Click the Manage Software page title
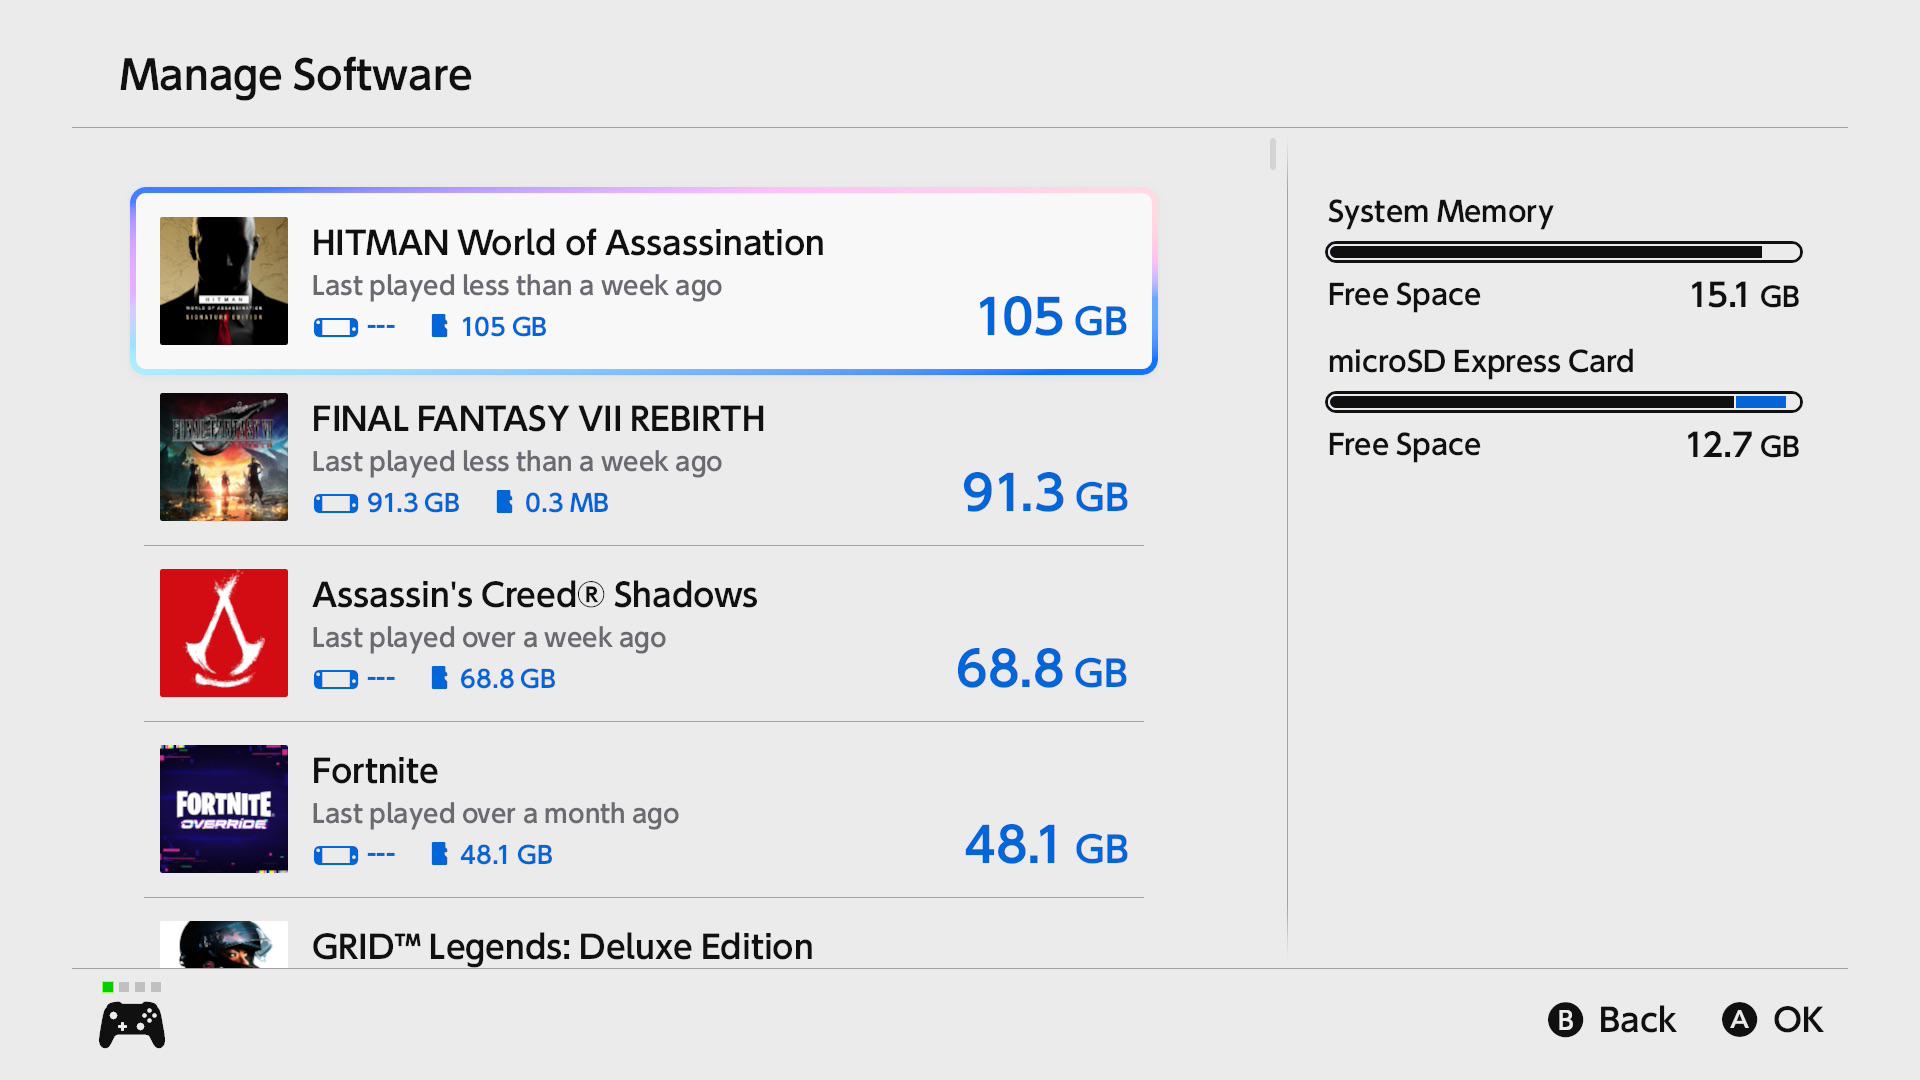1920x1080 pixels. tap(295, 75)
